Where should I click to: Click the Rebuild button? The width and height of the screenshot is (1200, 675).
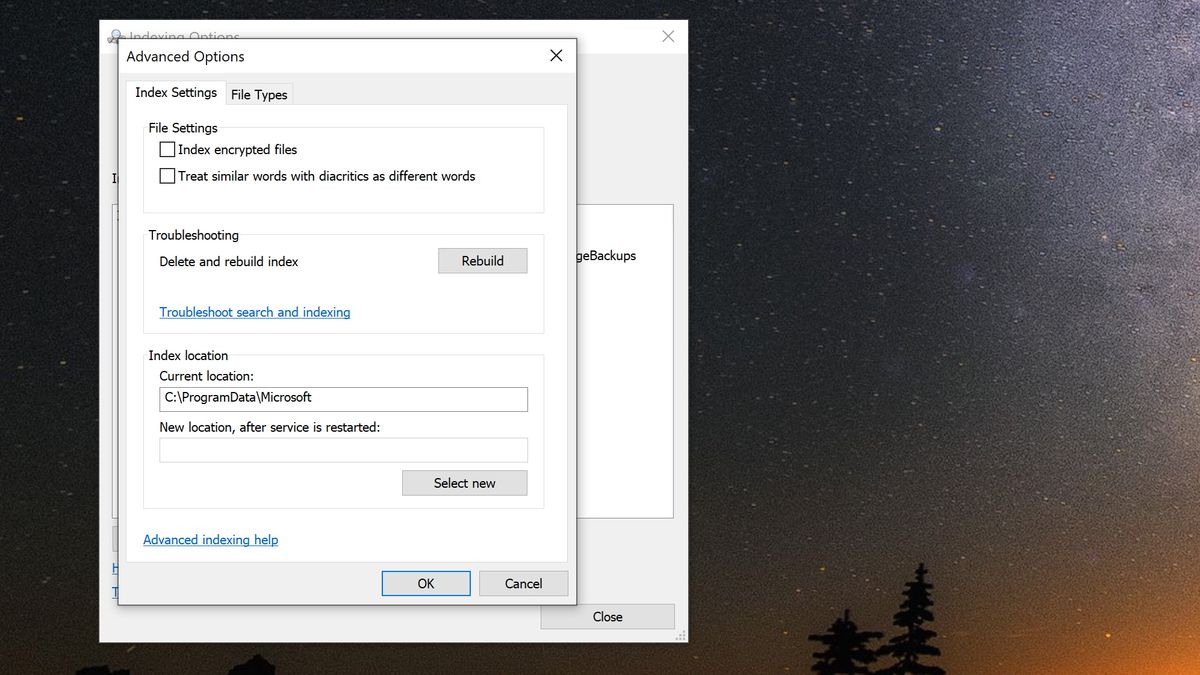(482, 260)
